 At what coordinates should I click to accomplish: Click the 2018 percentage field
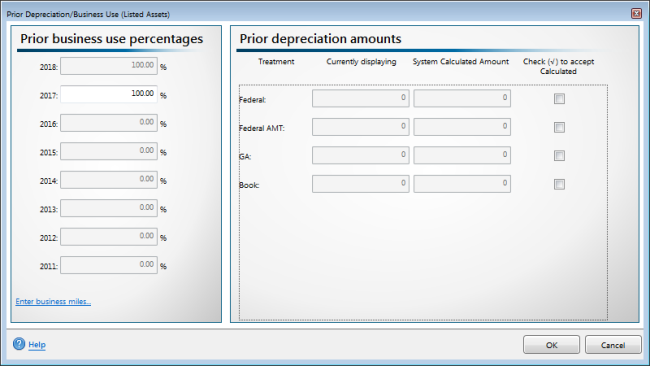click(109, 66)
